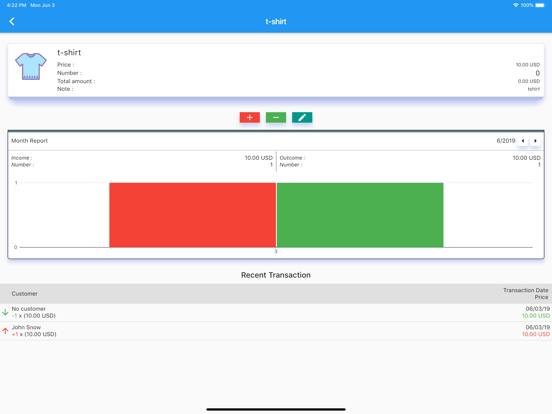This screenshot has height=414, width=552.
Task: Select the green outcome bar in chart
Action: click(x=360, y=215)
